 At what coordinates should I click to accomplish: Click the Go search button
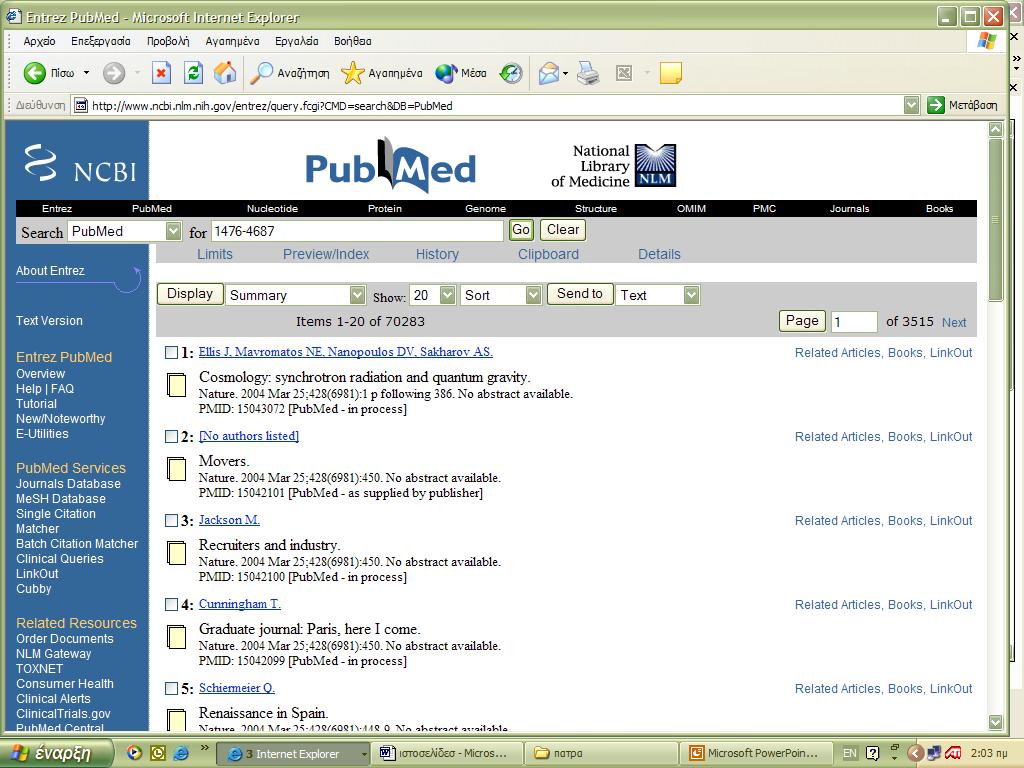pyautogui.click(x=521, y=230)
